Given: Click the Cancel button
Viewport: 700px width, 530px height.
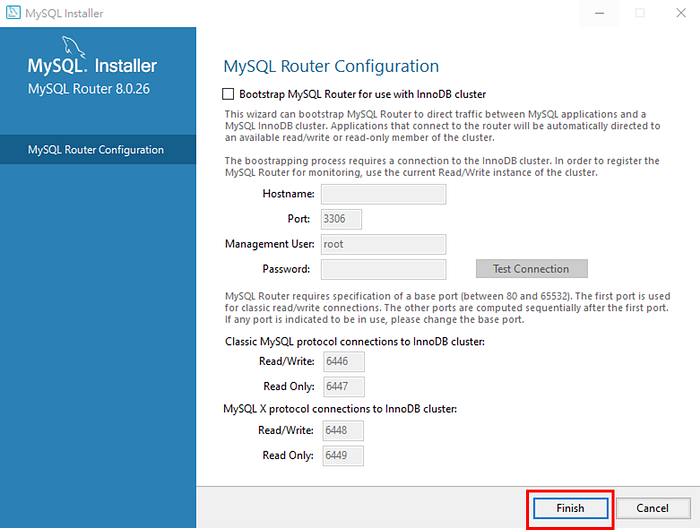Looking at the screenshot, I should coord(653,508).
